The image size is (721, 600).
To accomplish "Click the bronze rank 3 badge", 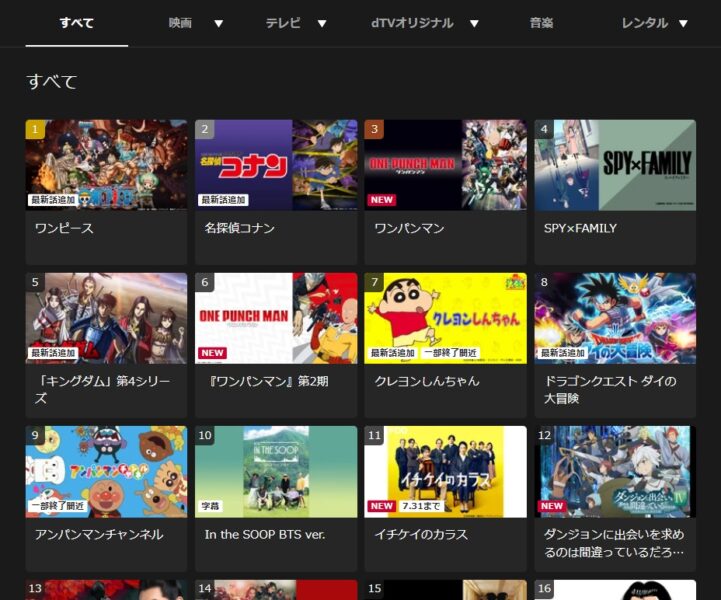I will [374, 129].
